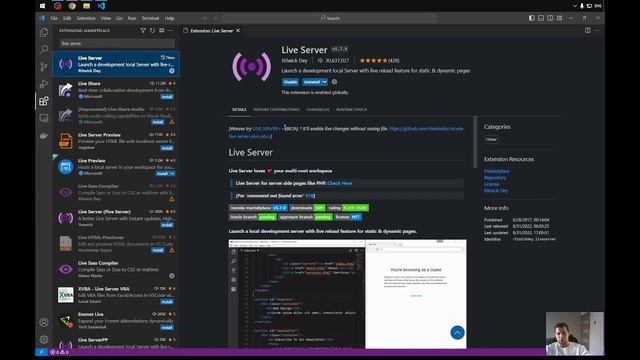Expand the Uninstall button dropdown arrow
Viewport: 640px width, 360px height.
point(324,82)
